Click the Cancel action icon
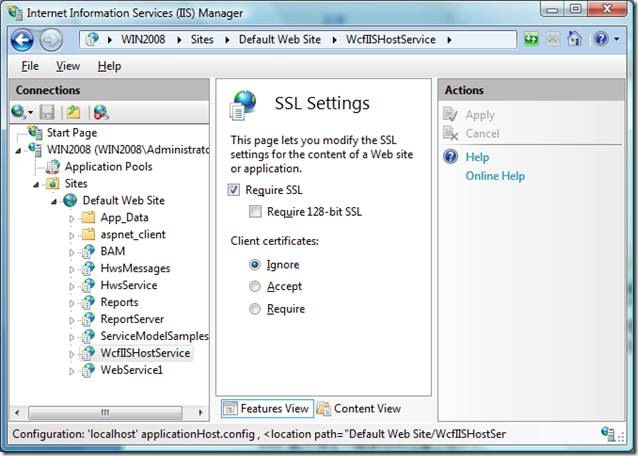Viewport: 638px width, 456px height. click(450, 133)
